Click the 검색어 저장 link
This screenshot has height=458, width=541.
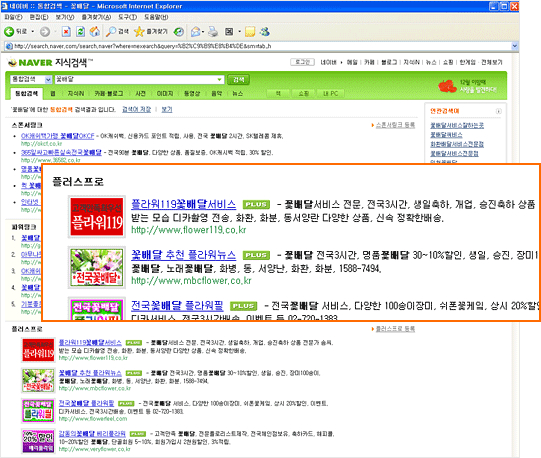point(136,109)
